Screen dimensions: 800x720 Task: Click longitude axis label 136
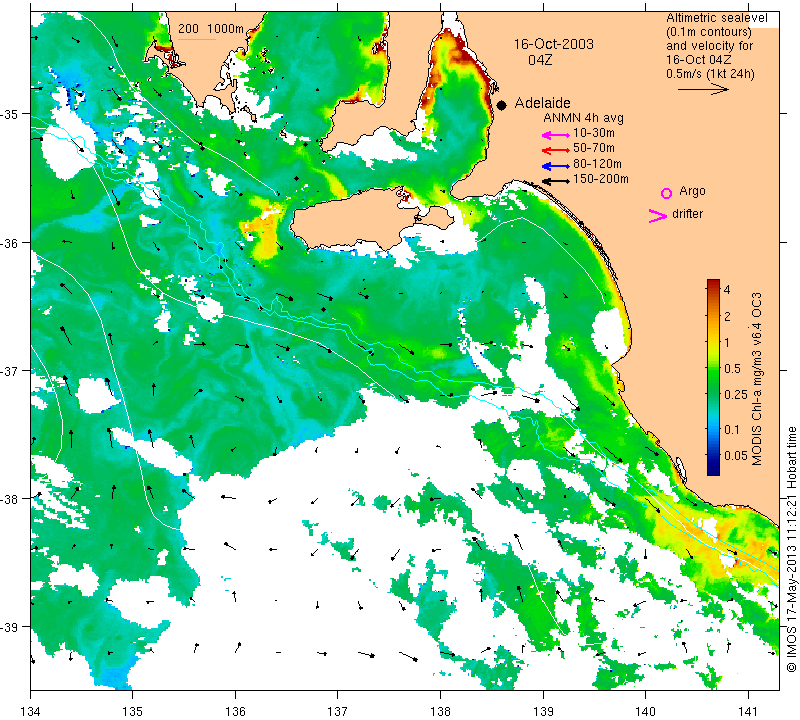(x=235, y=711)
